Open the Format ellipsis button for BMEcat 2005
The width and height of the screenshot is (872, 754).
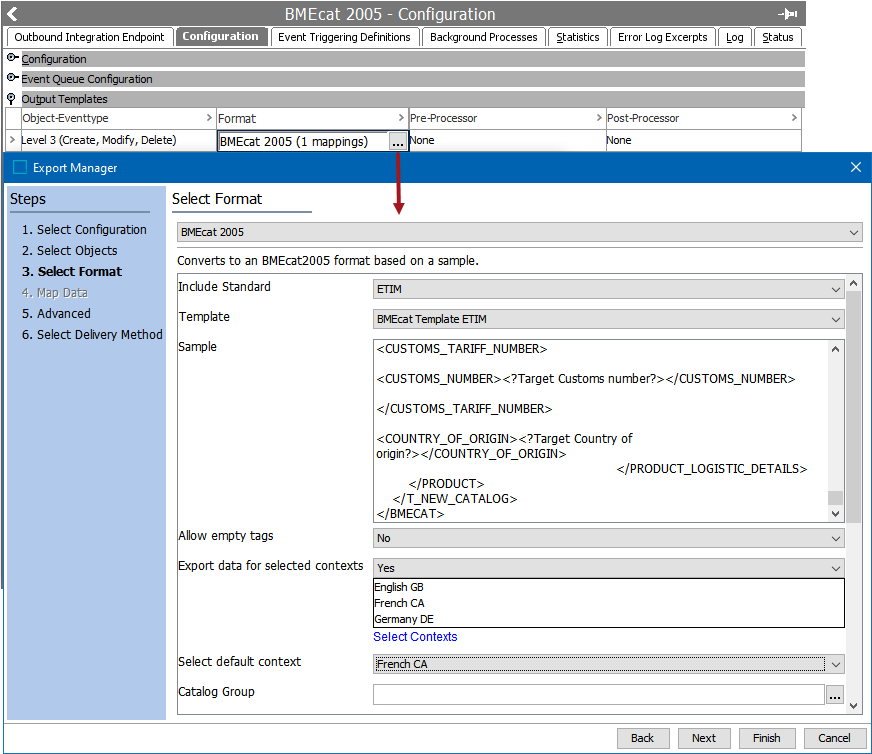click(x=398, y=142)
